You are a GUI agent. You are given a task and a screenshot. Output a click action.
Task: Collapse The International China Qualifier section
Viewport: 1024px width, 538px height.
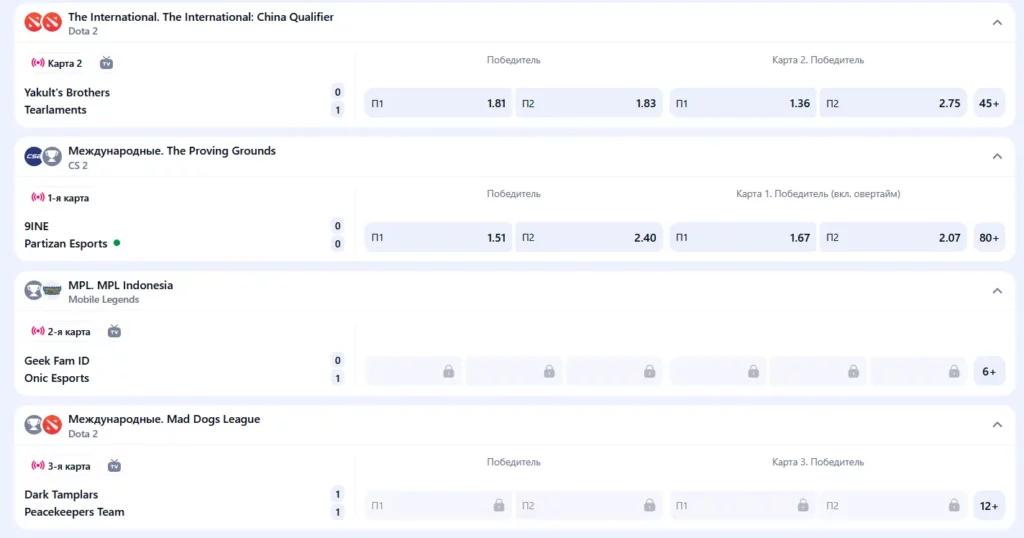point(996,23)
